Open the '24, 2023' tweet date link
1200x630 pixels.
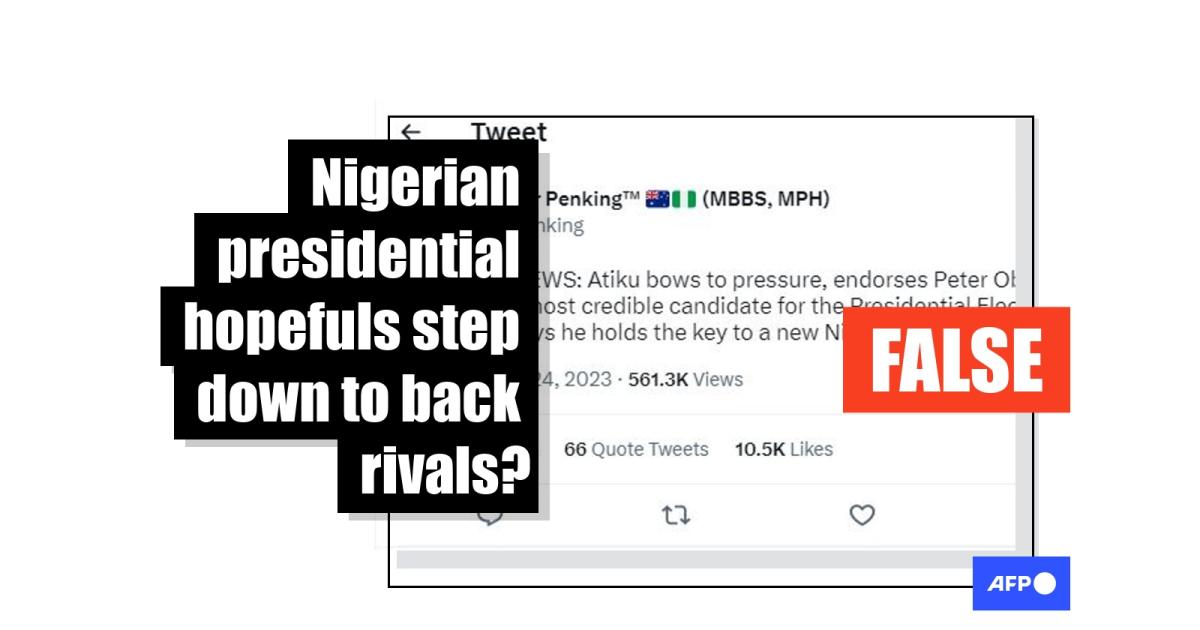pos(575,379)
